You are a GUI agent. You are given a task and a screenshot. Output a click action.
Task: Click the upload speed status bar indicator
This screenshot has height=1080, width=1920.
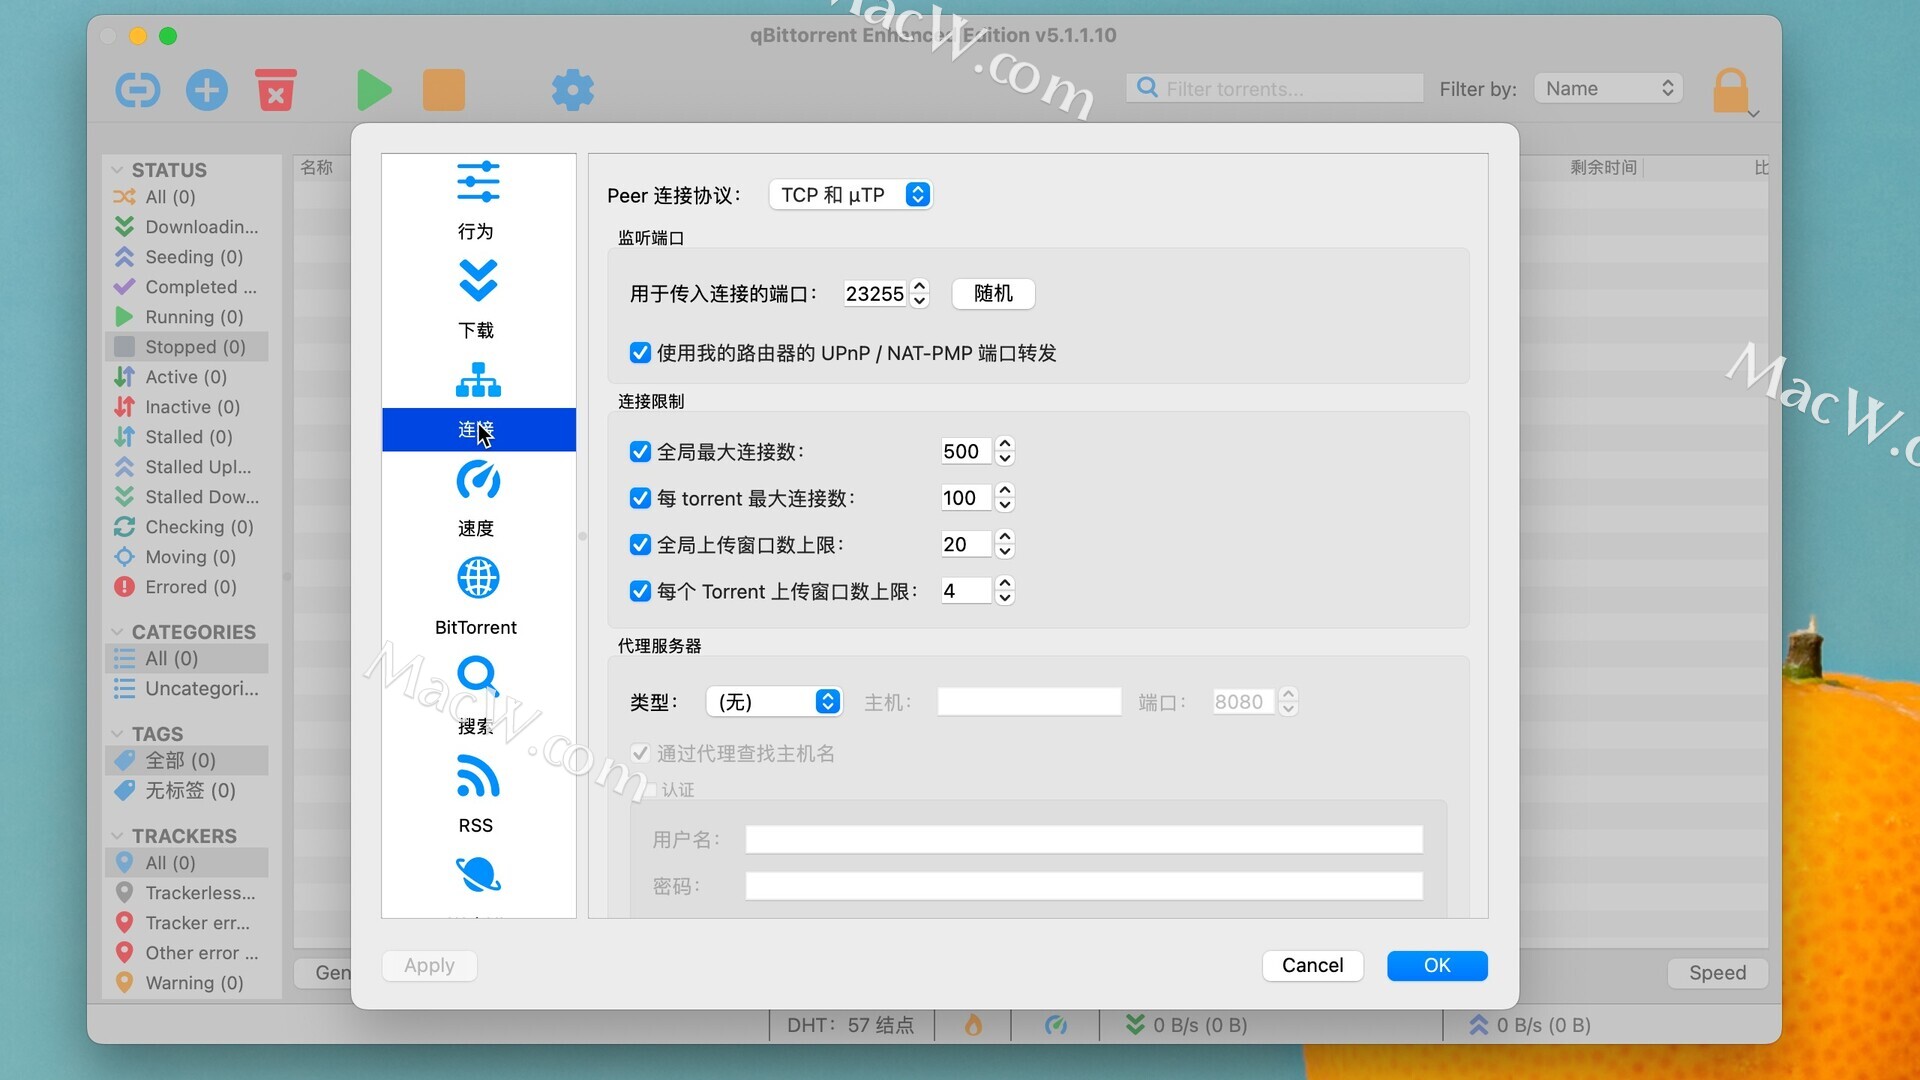coord(1530,1025)
